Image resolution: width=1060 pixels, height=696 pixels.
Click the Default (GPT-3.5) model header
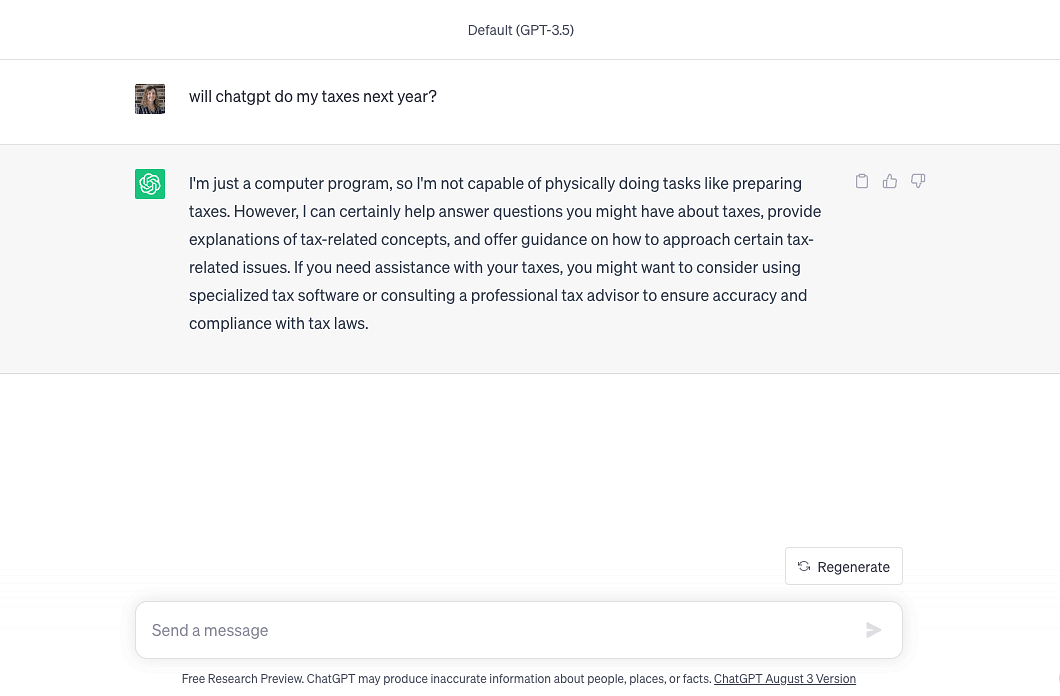521,30
